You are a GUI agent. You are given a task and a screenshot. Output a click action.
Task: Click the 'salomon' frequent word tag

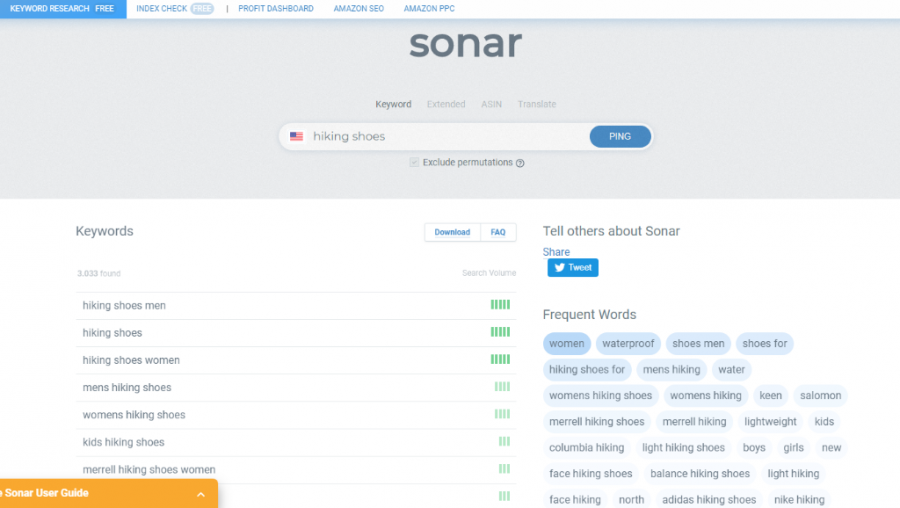coord(820,395)
